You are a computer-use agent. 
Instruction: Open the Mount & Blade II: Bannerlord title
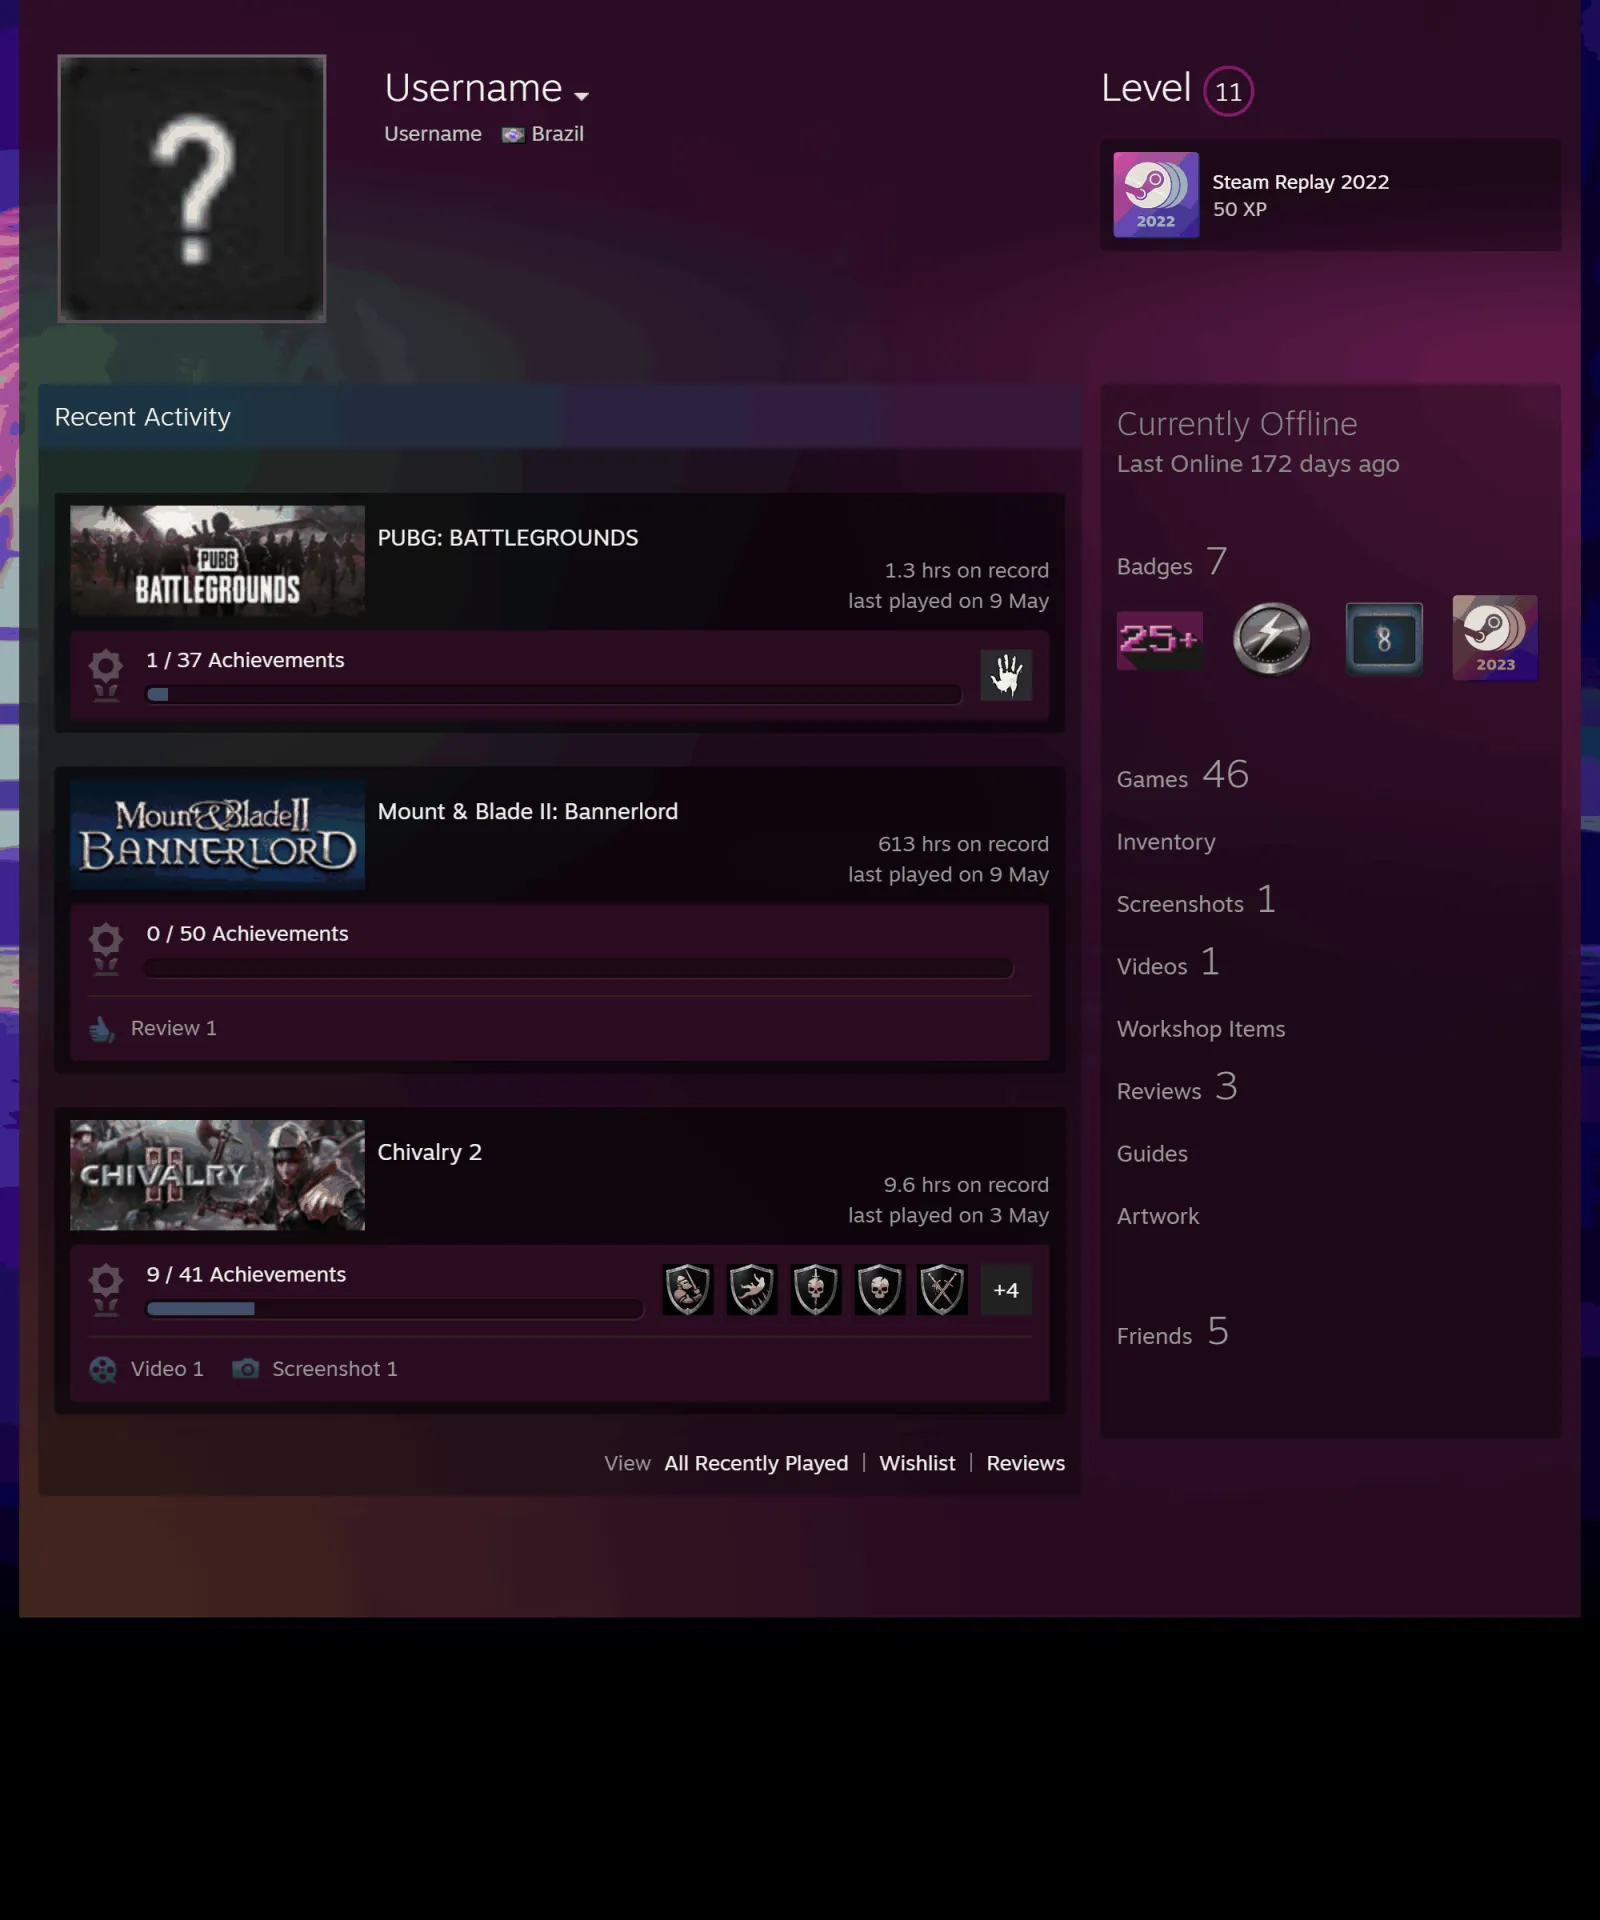(527, 811)
